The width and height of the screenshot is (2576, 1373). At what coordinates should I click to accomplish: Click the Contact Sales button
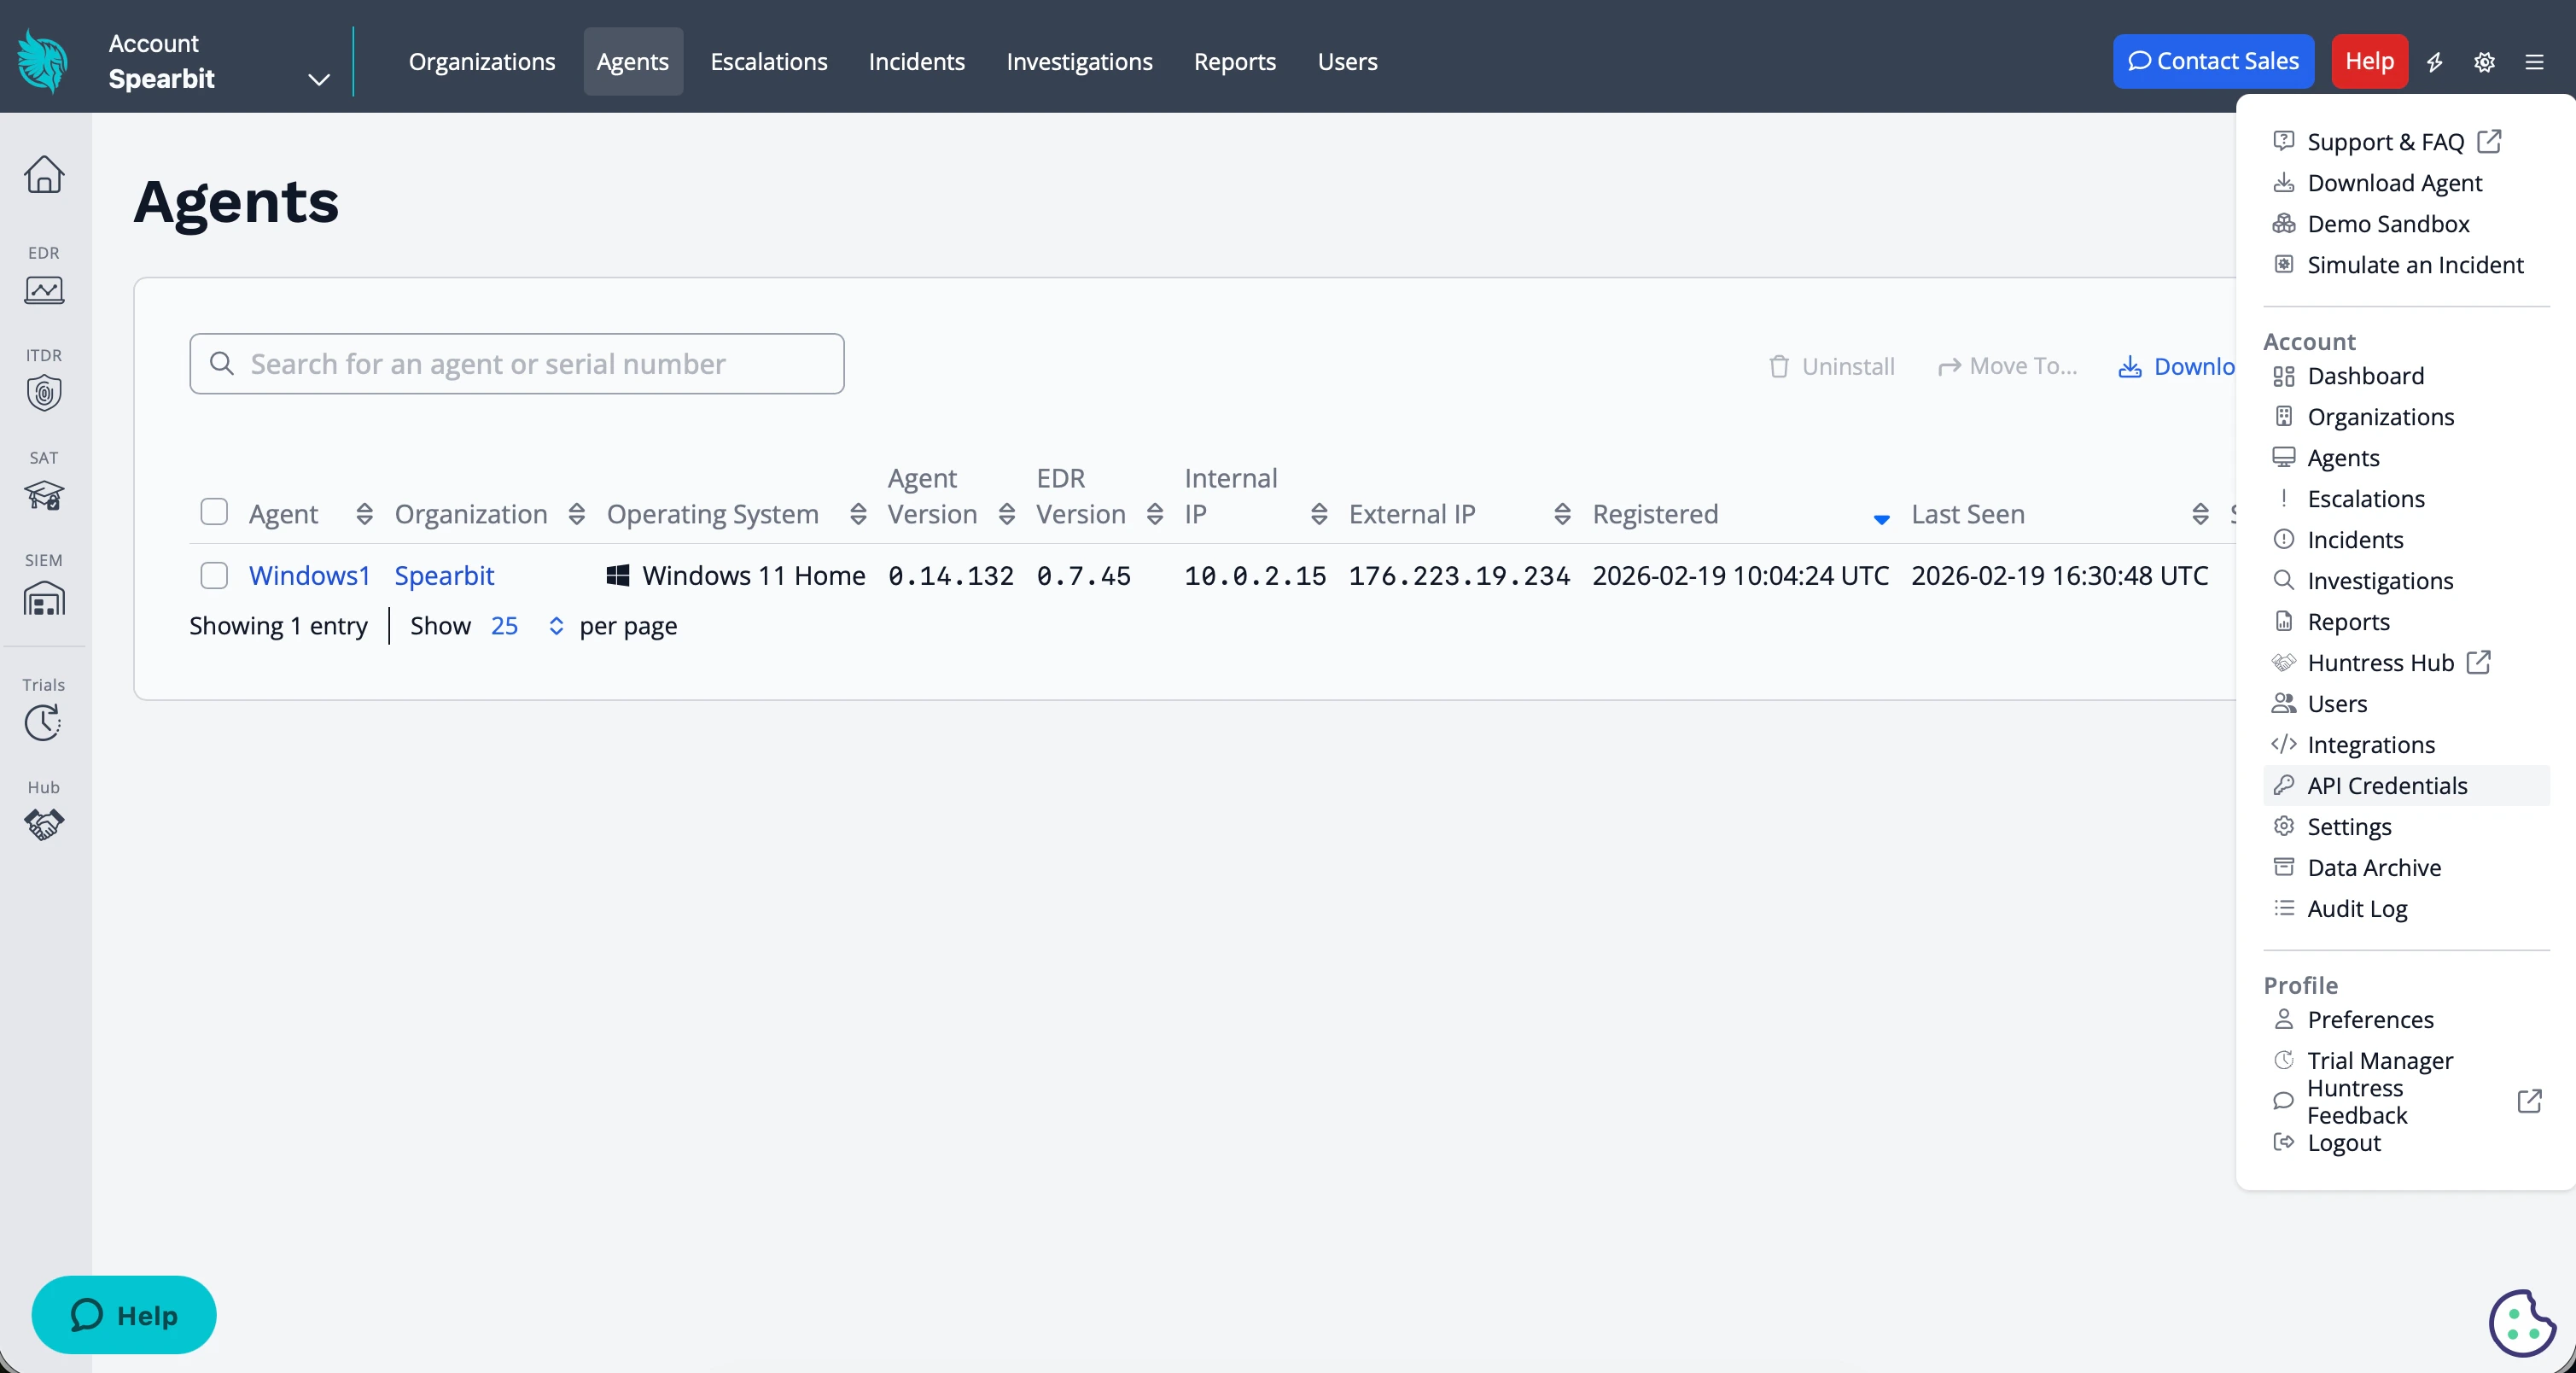[2213, 62]
